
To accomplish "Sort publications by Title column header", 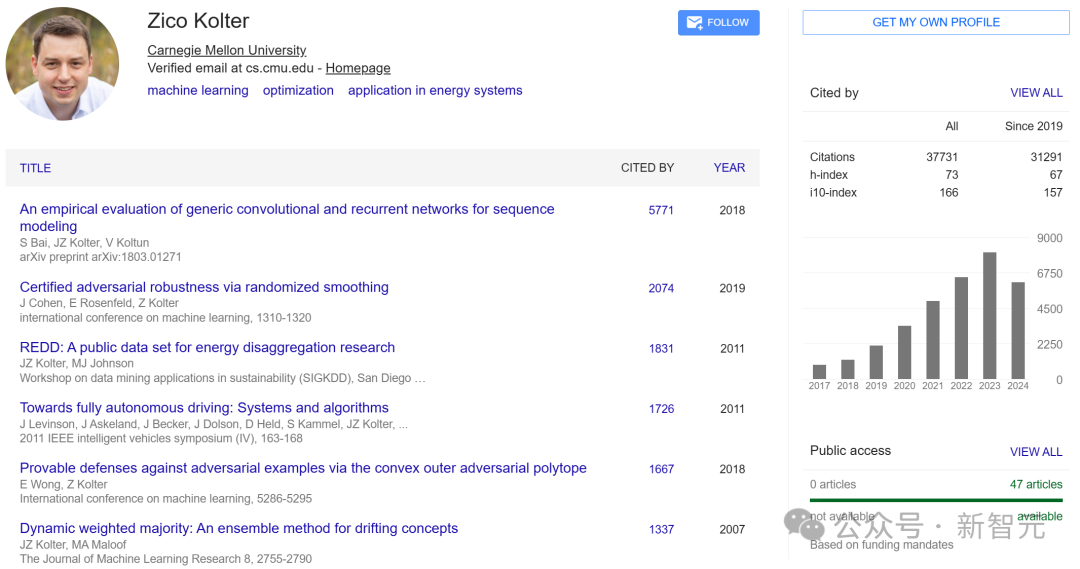I will pyautogui.click(x=35, y=168).
